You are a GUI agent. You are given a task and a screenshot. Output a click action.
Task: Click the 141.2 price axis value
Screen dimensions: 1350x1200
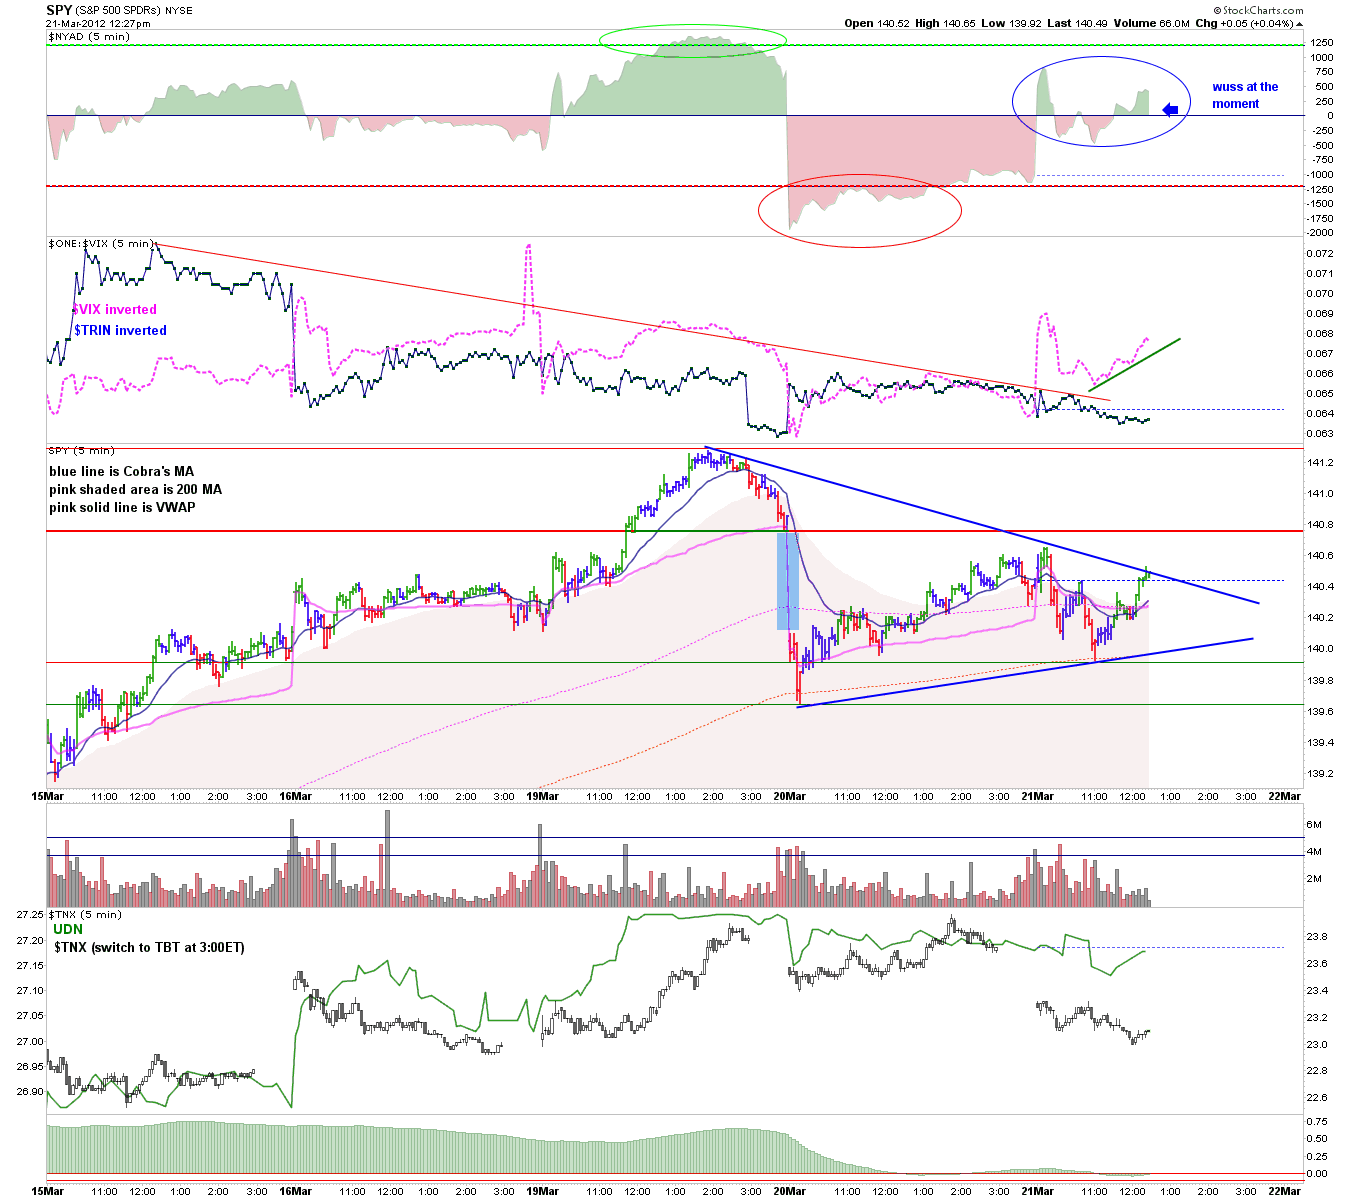pyautogui.click(x=1319, y=463)
